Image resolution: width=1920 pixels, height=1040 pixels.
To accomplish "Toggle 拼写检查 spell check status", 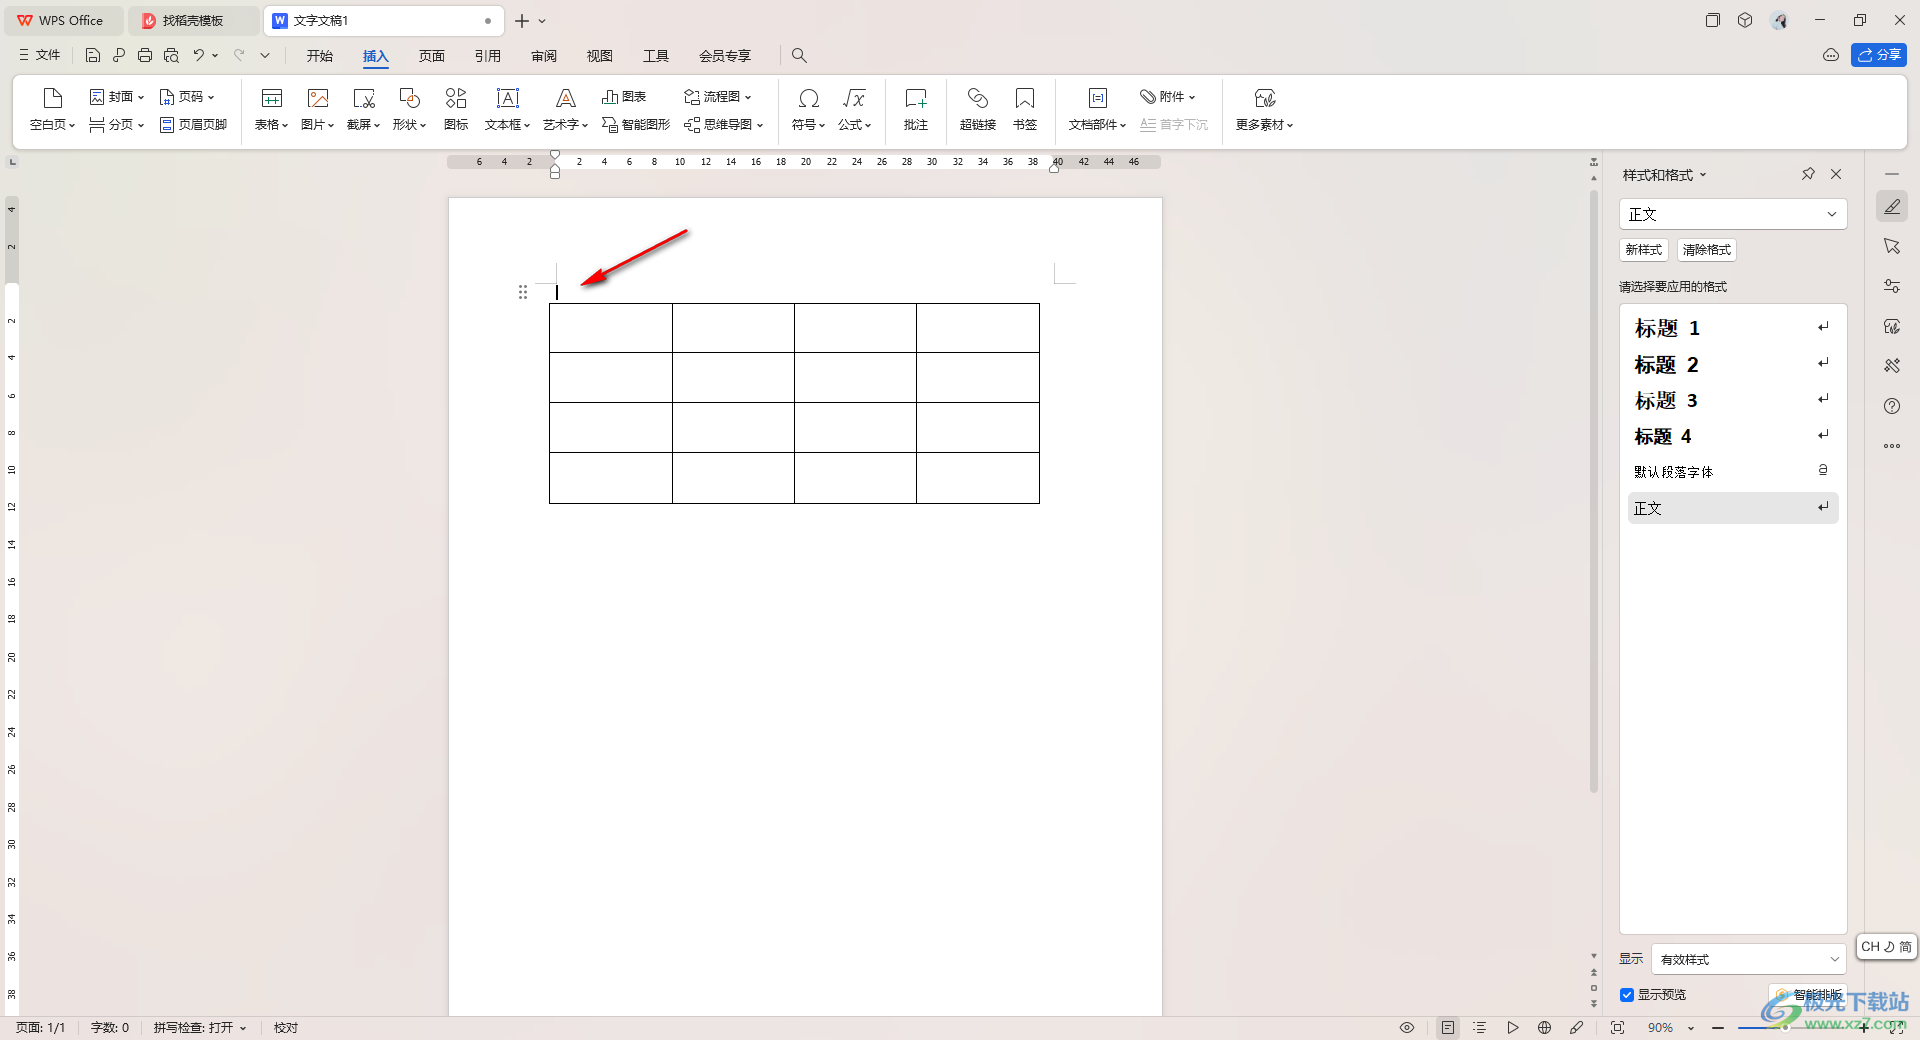I will click(x=199, y=1028).
